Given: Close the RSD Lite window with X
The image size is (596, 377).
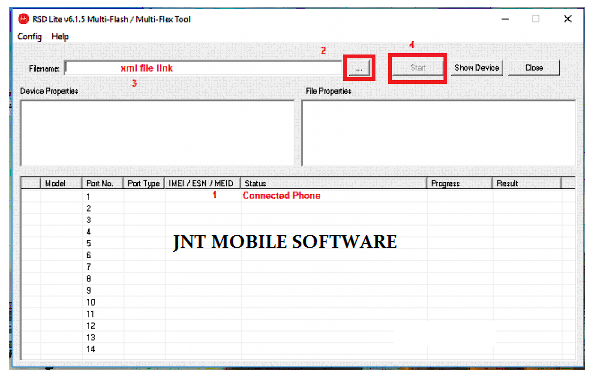Looking at the screenshot, I should (567, 19).
